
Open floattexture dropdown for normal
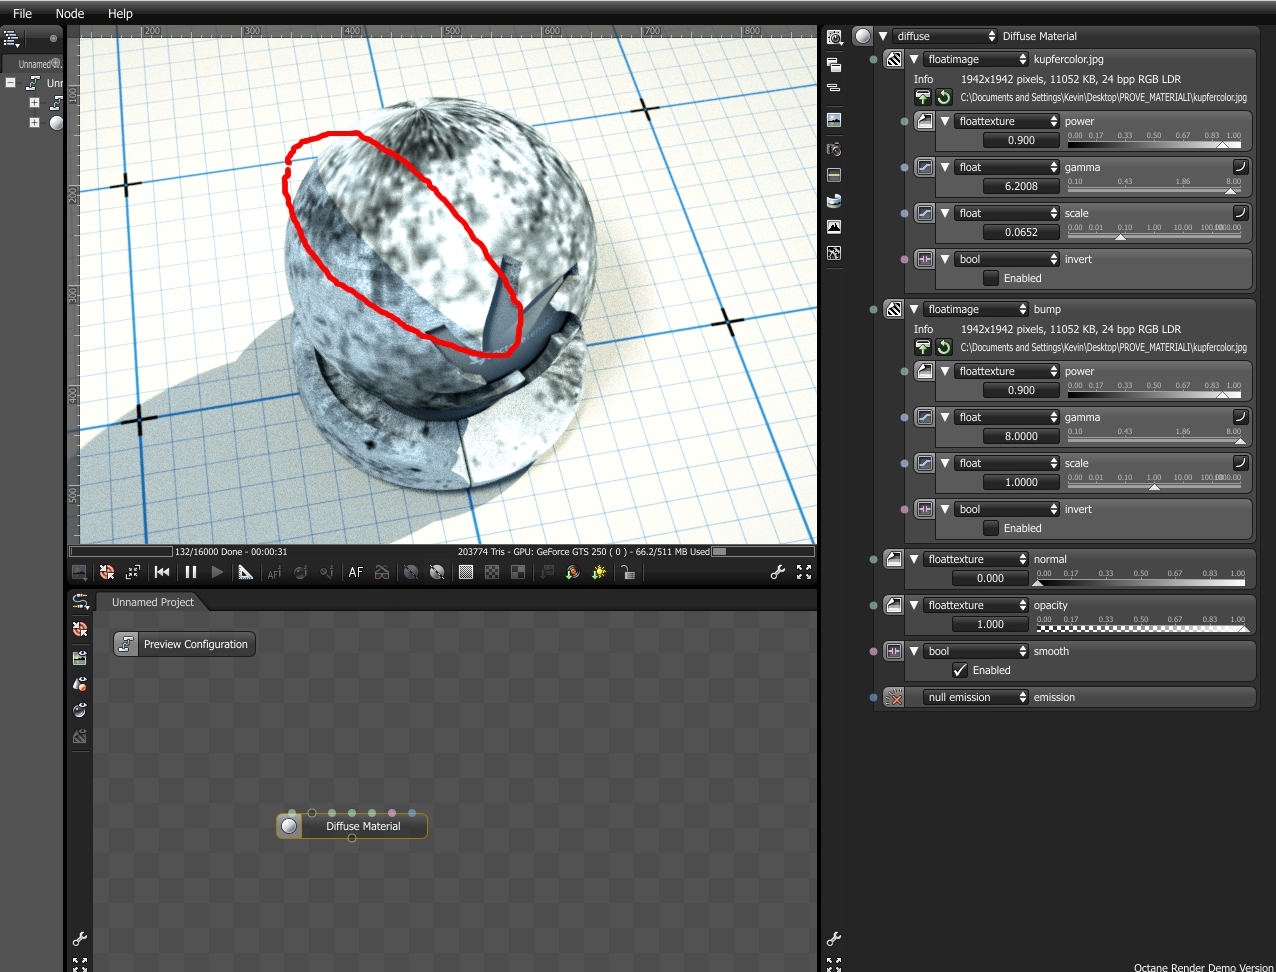975,559
